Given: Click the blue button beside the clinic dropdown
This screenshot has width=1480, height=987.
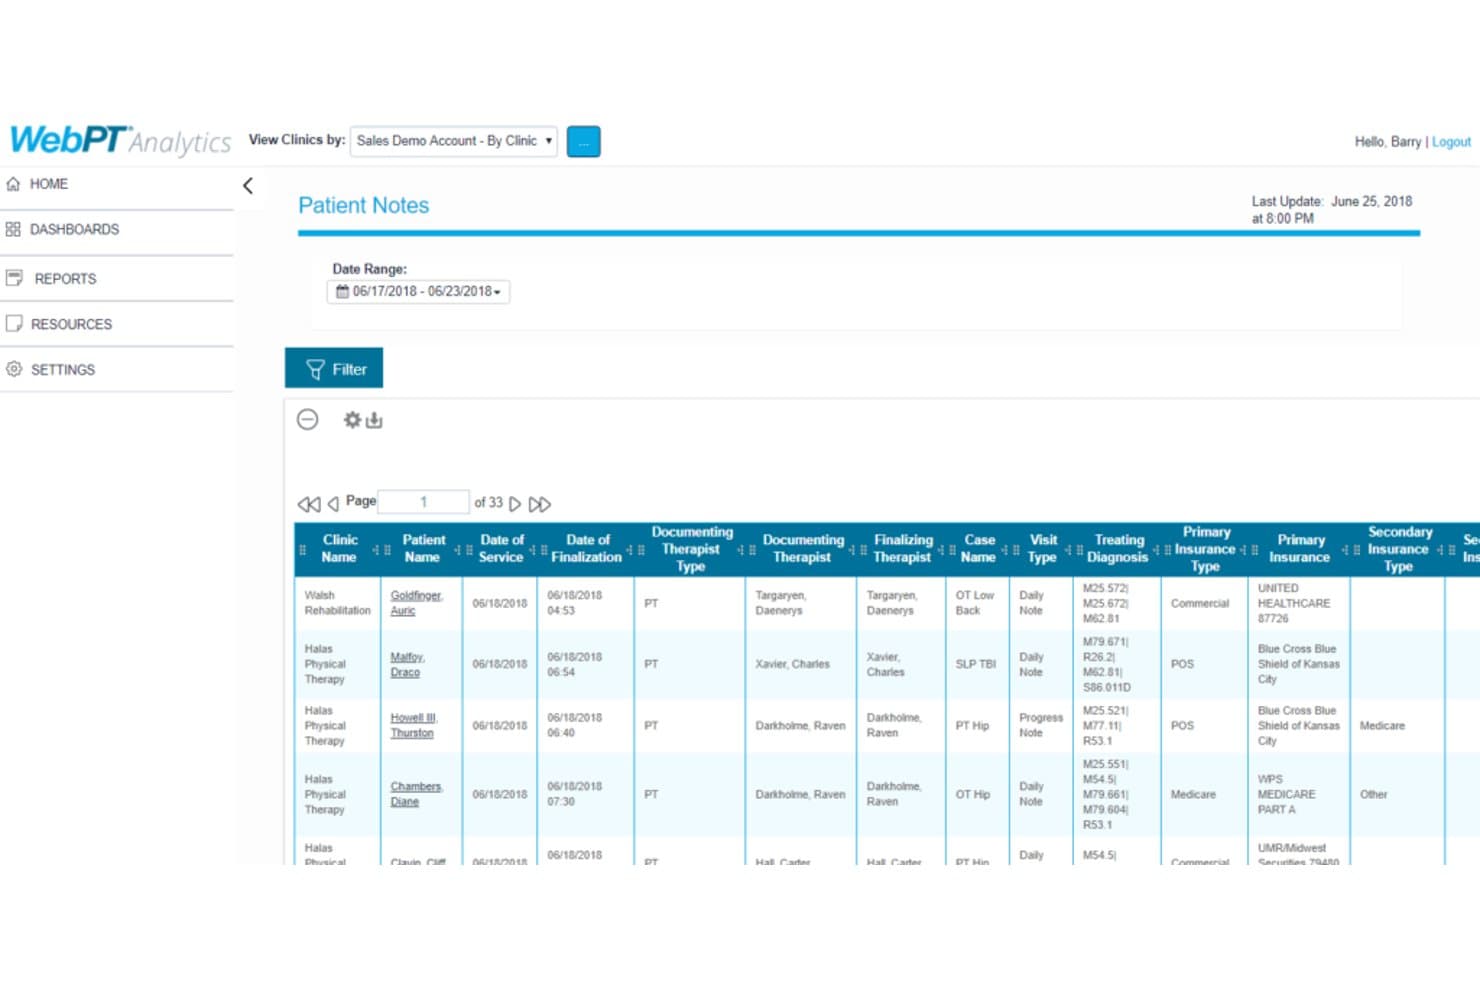Looking at the screenshot, I should coord(584,142).
